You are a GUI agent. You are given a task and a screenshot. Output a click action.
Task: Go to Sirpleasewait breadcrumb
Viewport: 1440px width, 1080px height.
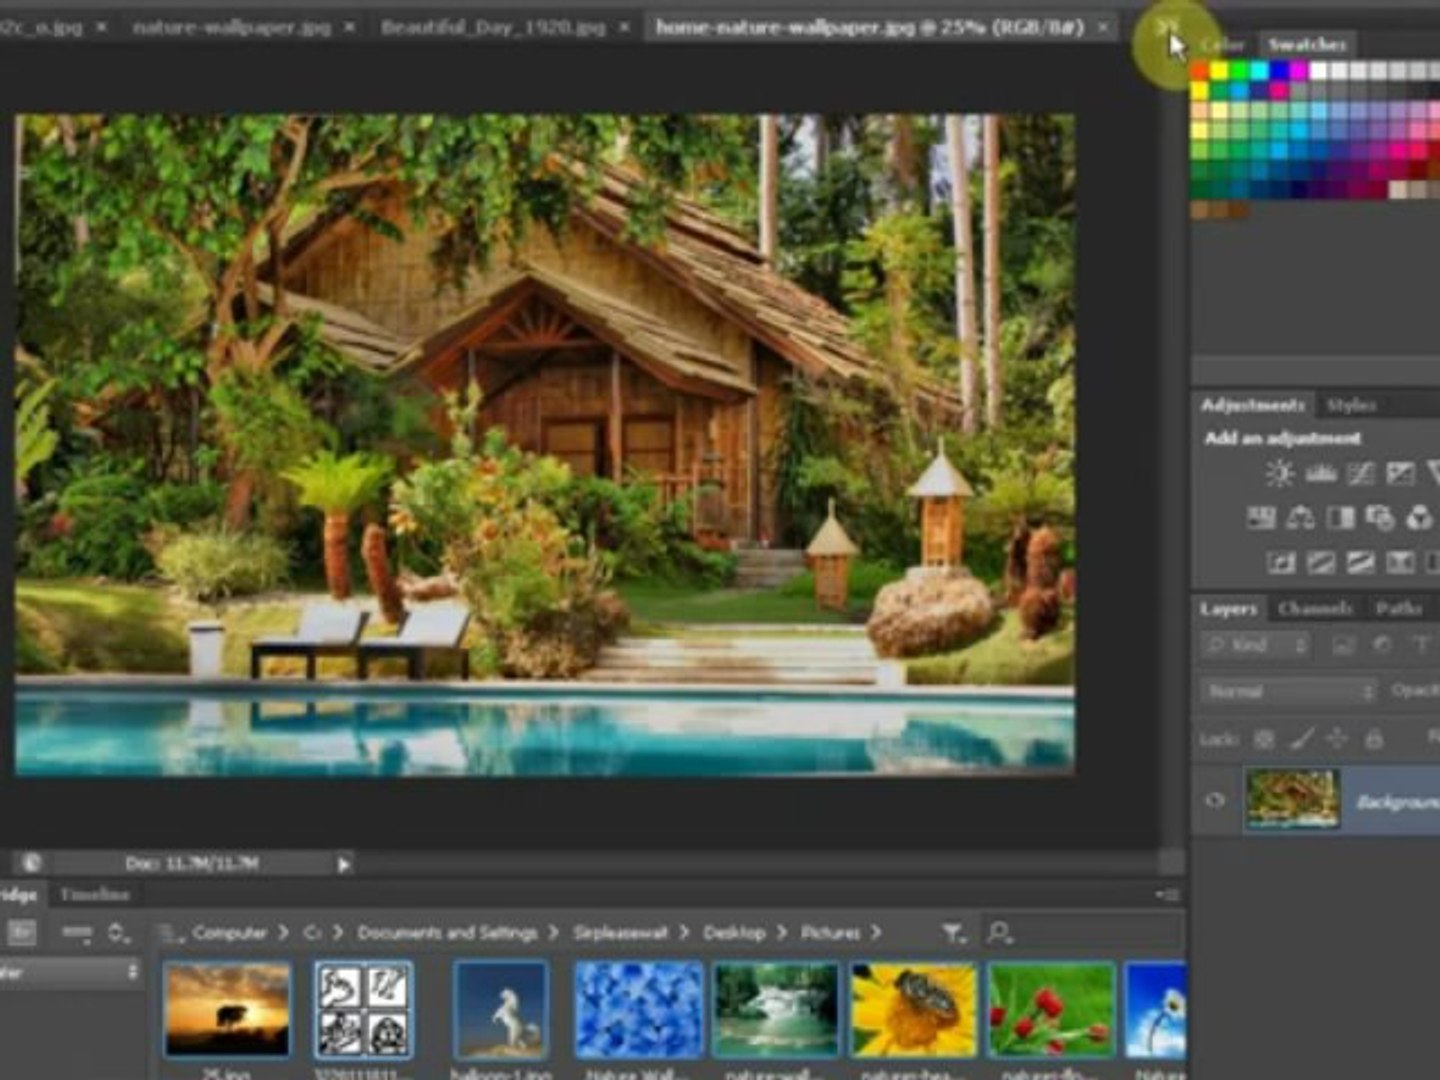(x=620, y=933)
